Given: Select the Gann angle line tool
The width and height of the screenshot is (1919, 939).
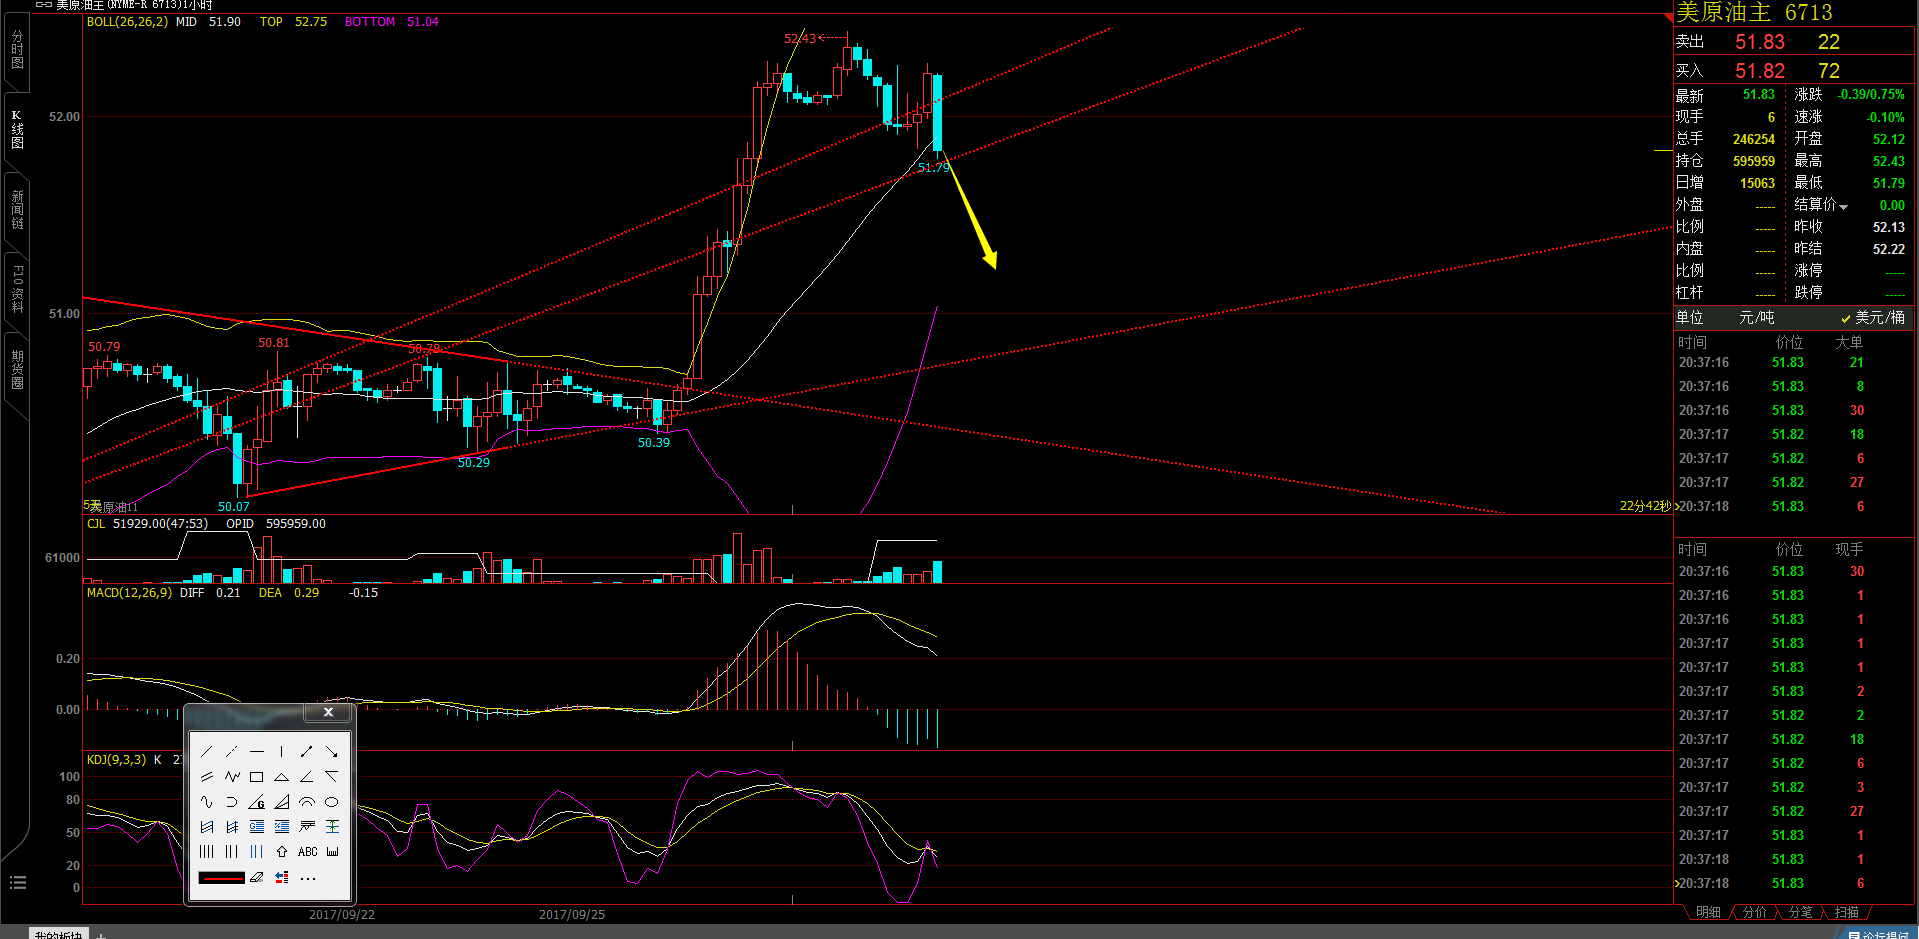Looking at the screenshot, I should [x=257, y=801].
